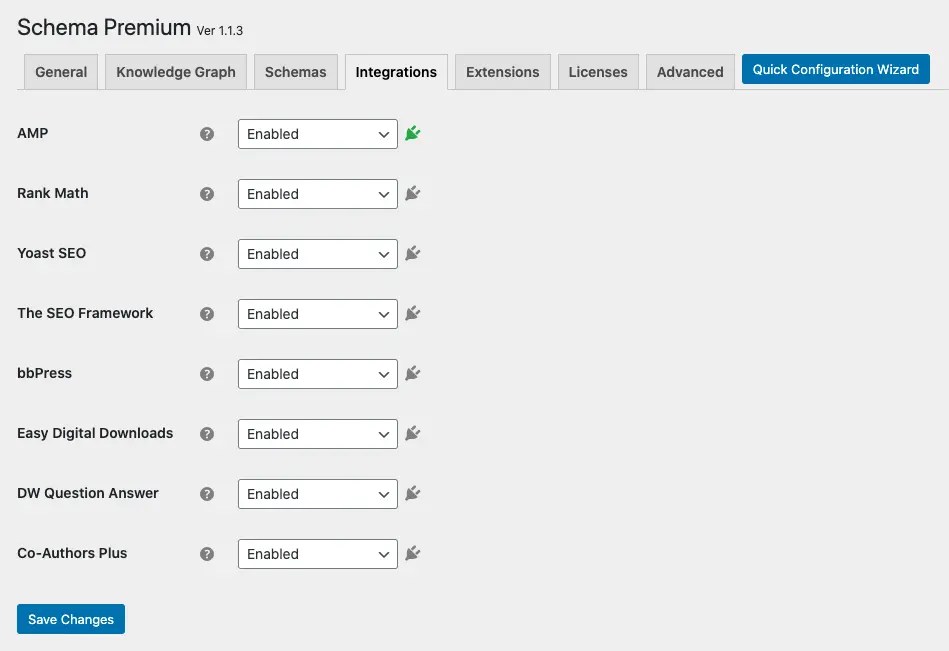Click the plug icon beside Rank Math
Image resolution: width=949 pixels, height=651 pixels.
click(412, 193)
